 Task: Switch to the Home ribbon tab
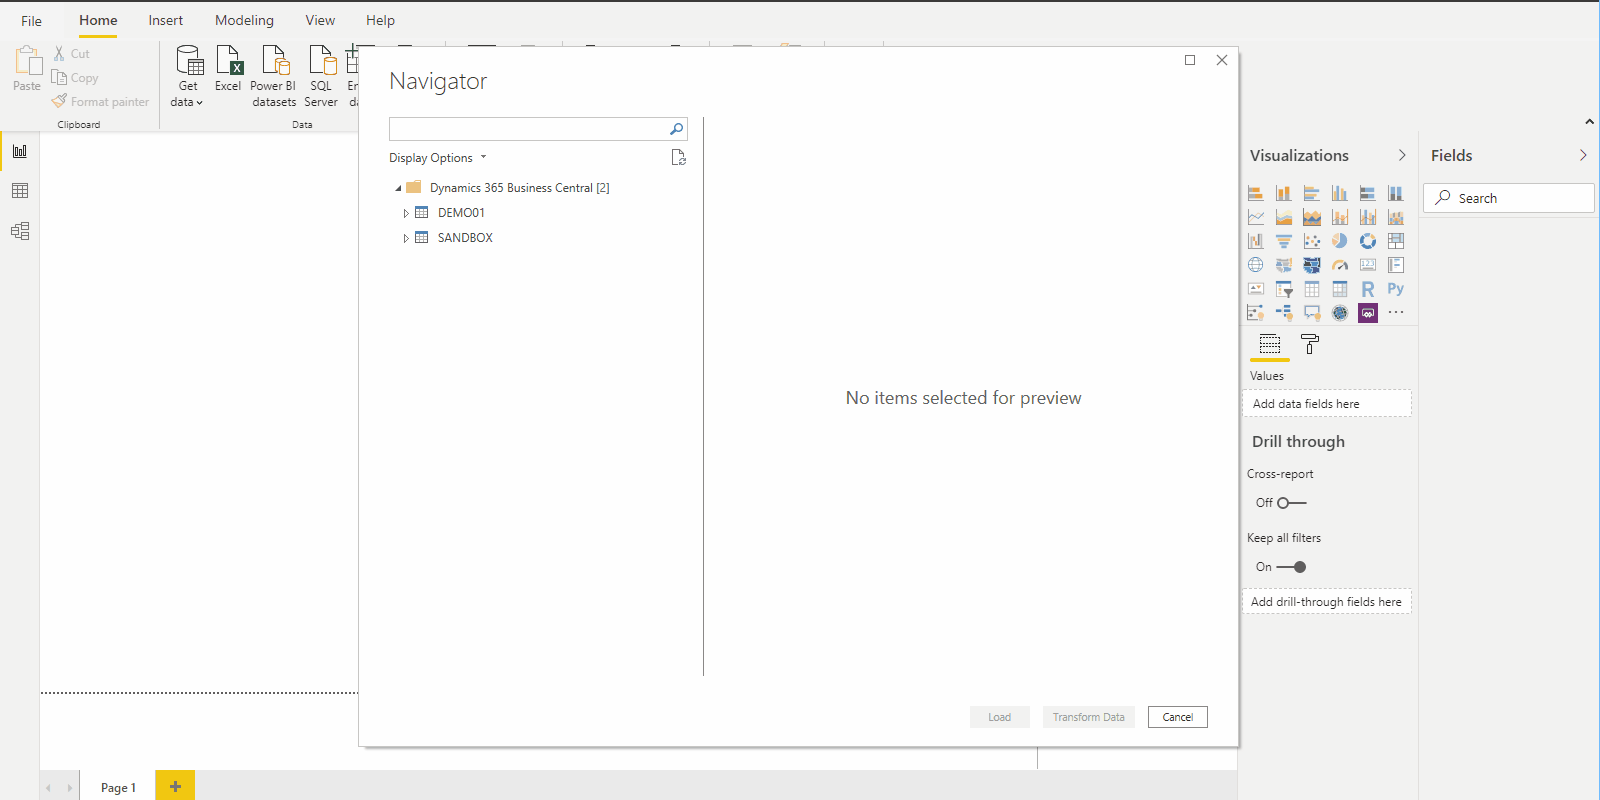98,20
